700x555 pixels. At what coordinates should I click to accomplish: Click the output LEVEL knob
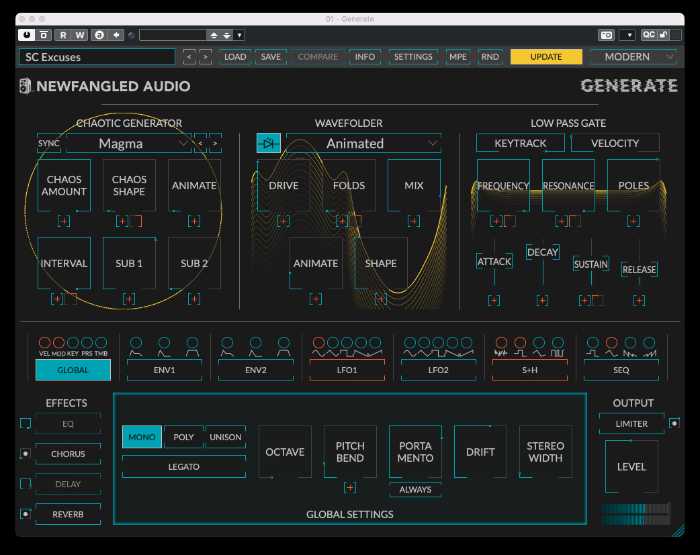tap(631, 467)
